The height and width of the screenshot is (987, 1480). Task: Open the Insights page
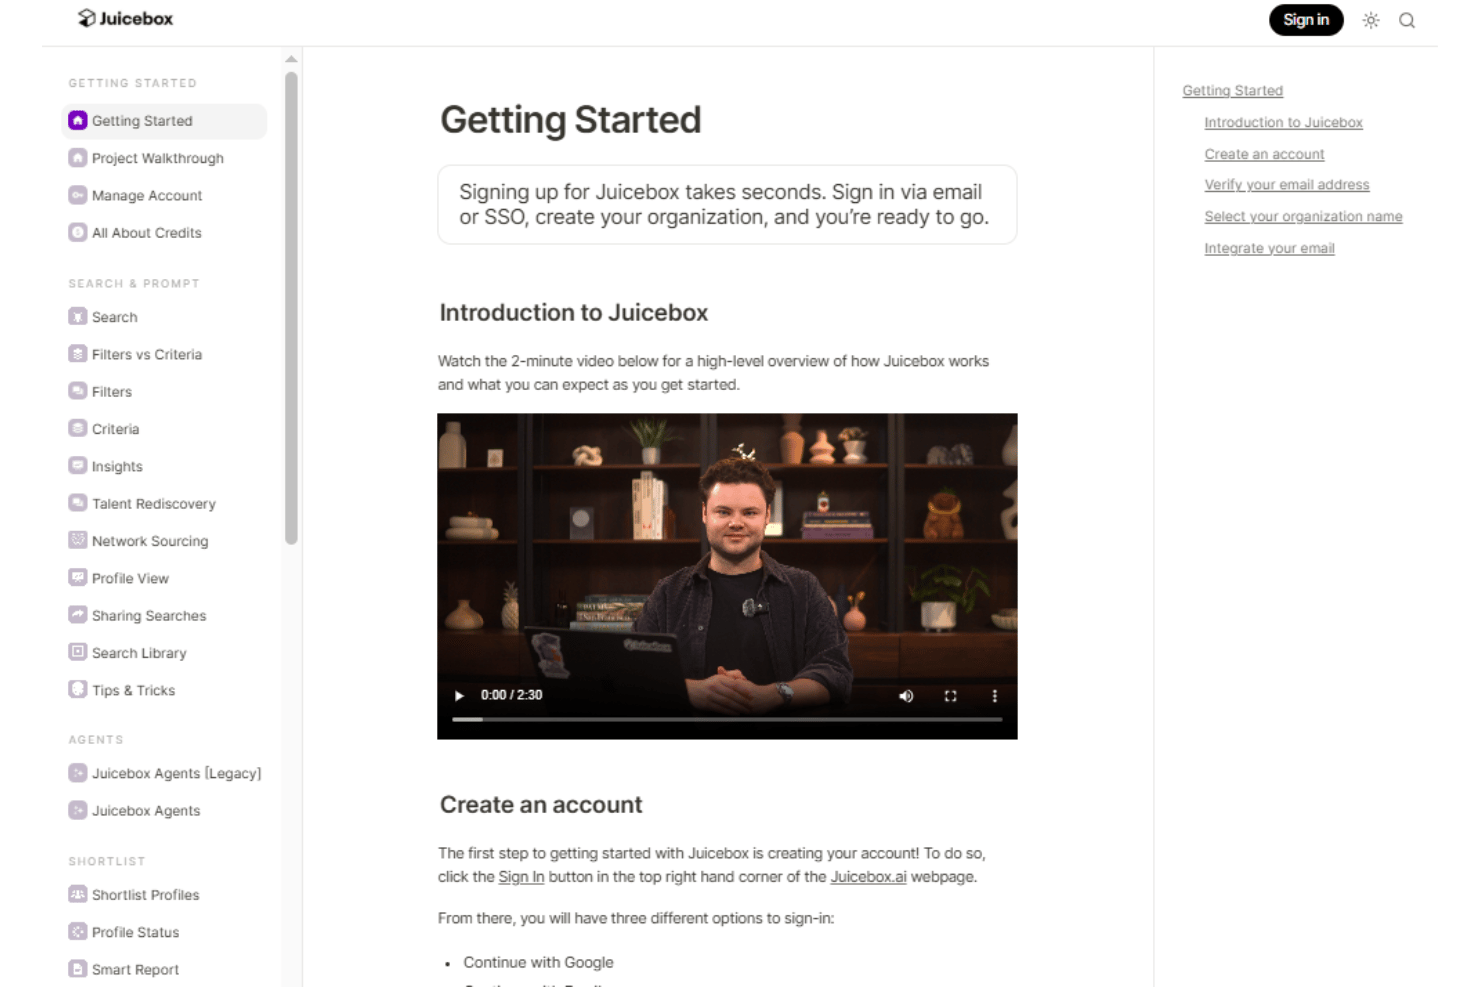click(x=117, y=466)
